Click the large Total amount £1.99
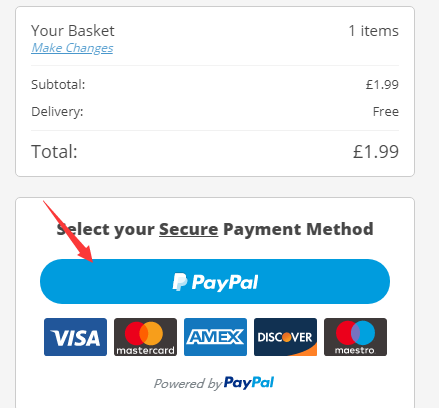Screen dimensions: 439x408 coord(376,152)
